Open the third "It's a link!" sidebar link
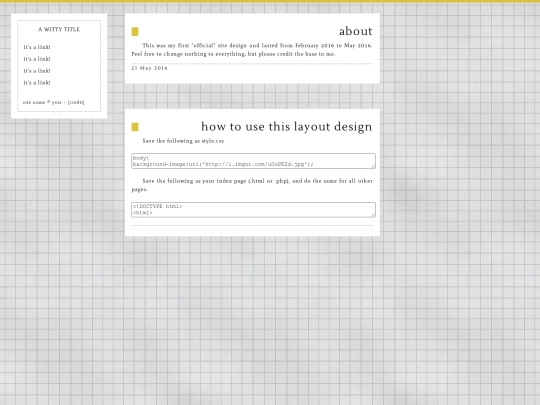540x405 pixels. pos(37,71)
